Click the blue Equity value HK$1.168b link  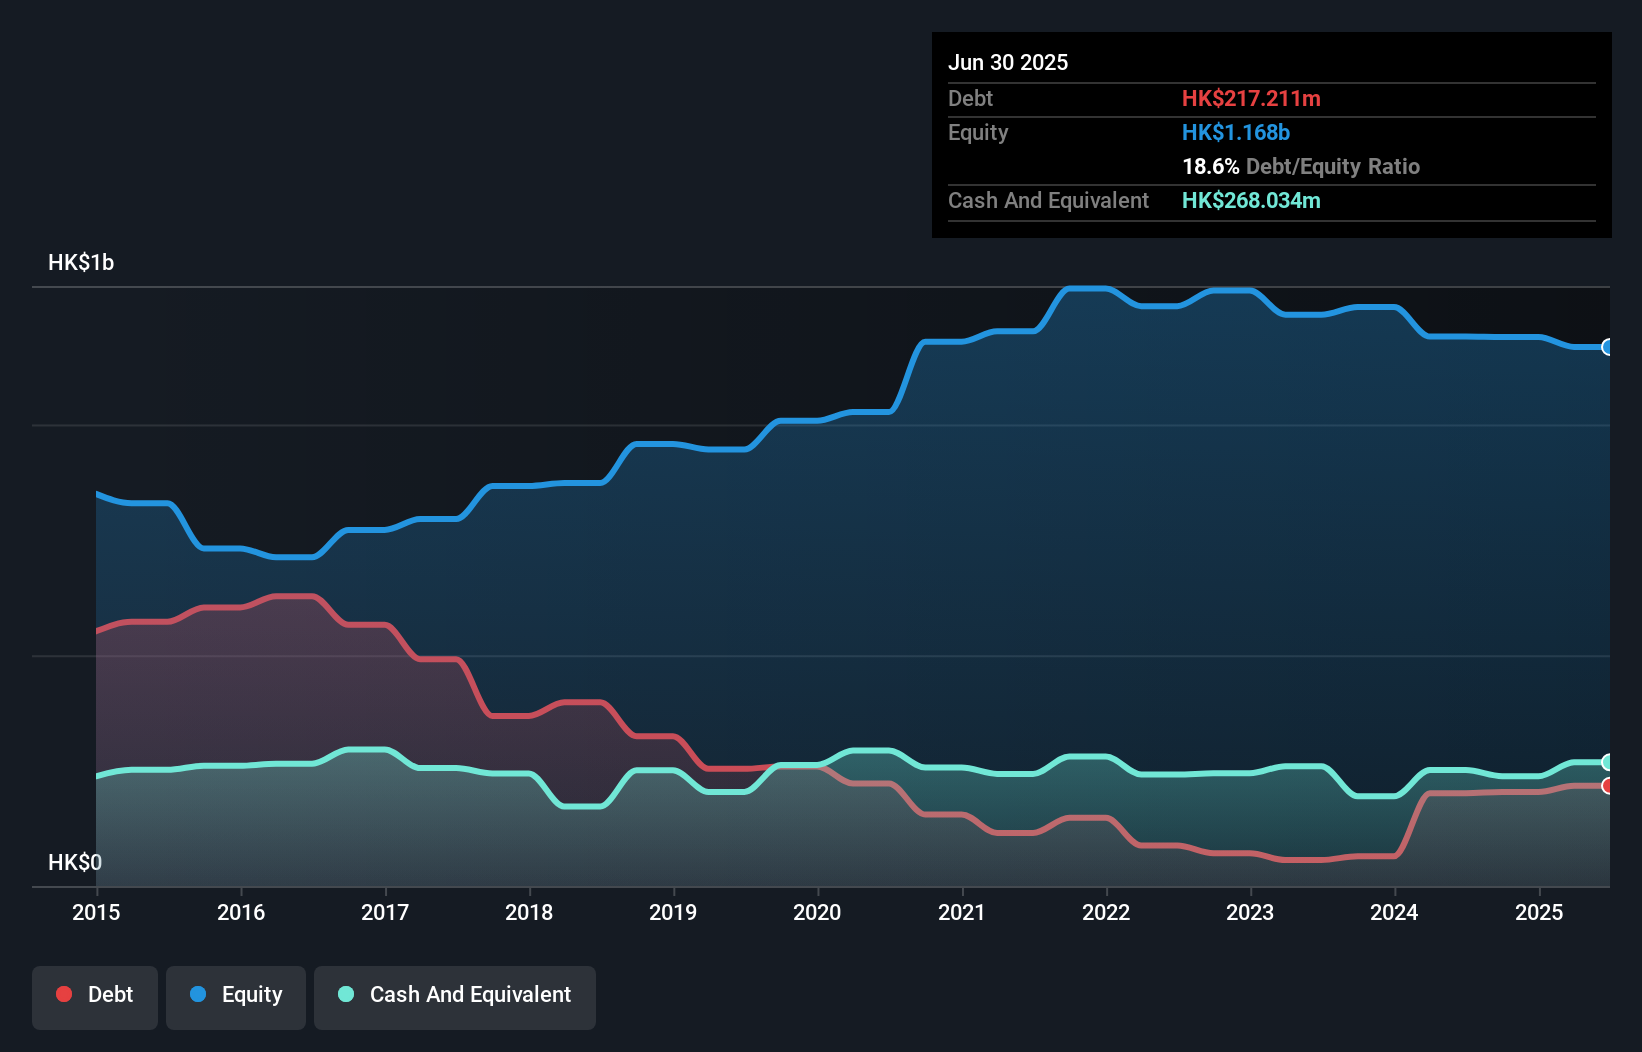(1236, 132)
